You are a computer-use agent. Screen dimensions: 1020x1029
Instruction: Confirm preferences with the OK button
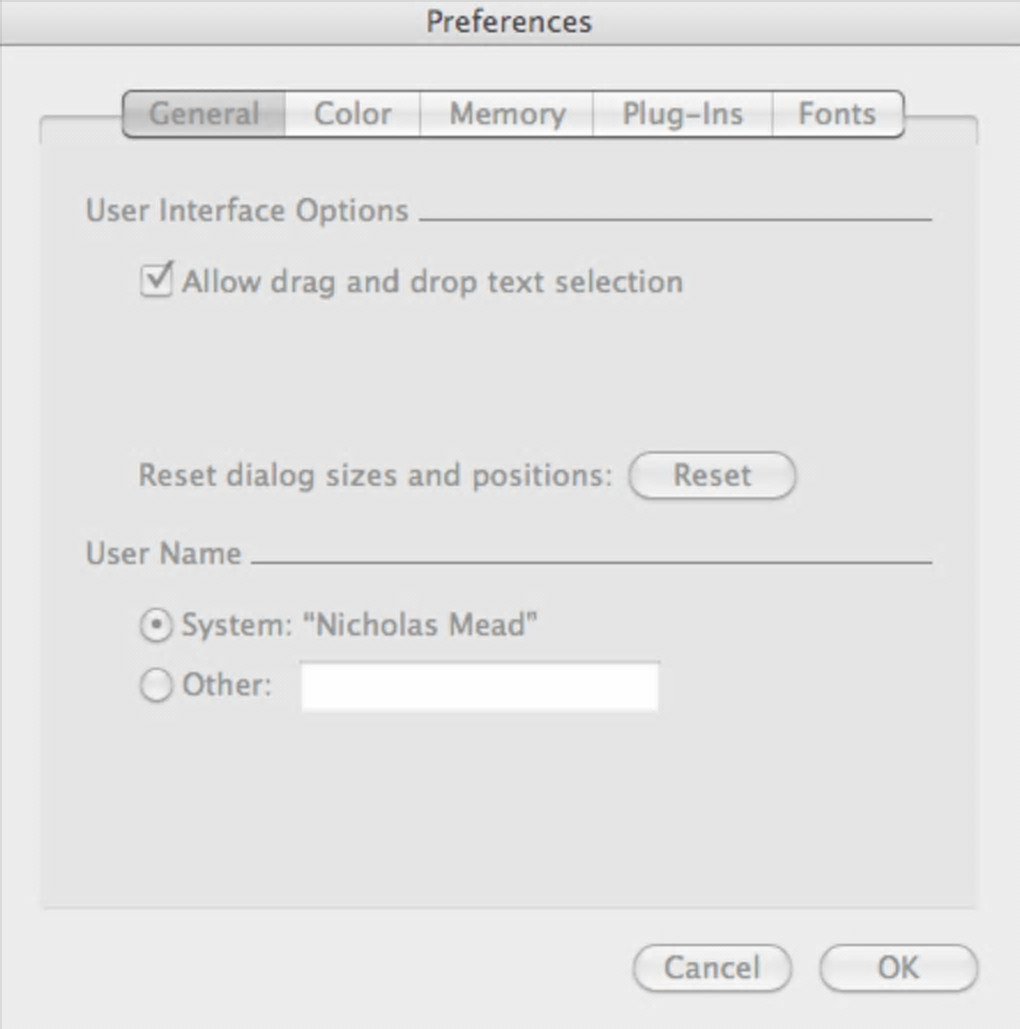click(897, 968)
